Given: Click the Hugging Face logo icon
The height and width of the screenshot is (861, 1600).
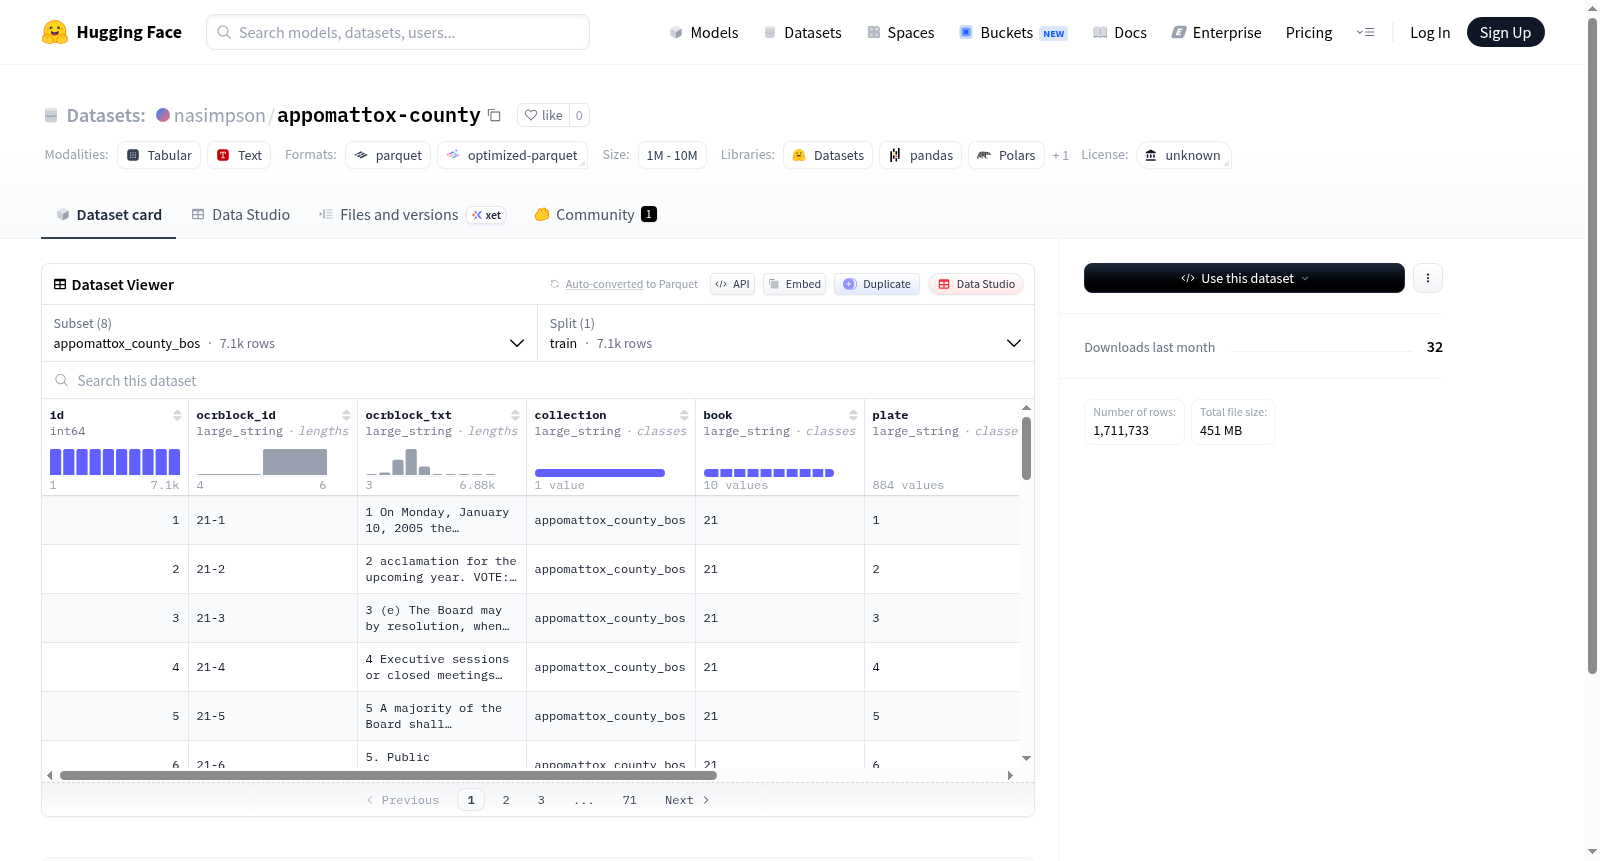Looking at the screenshot, I should [x=55, y=32].
